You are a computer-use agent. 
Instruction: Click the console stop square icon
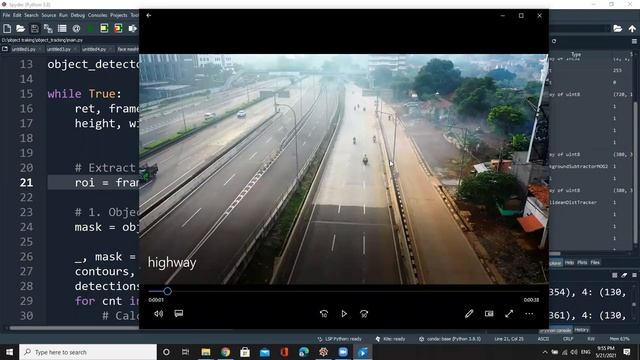click(x=615, y=276)
